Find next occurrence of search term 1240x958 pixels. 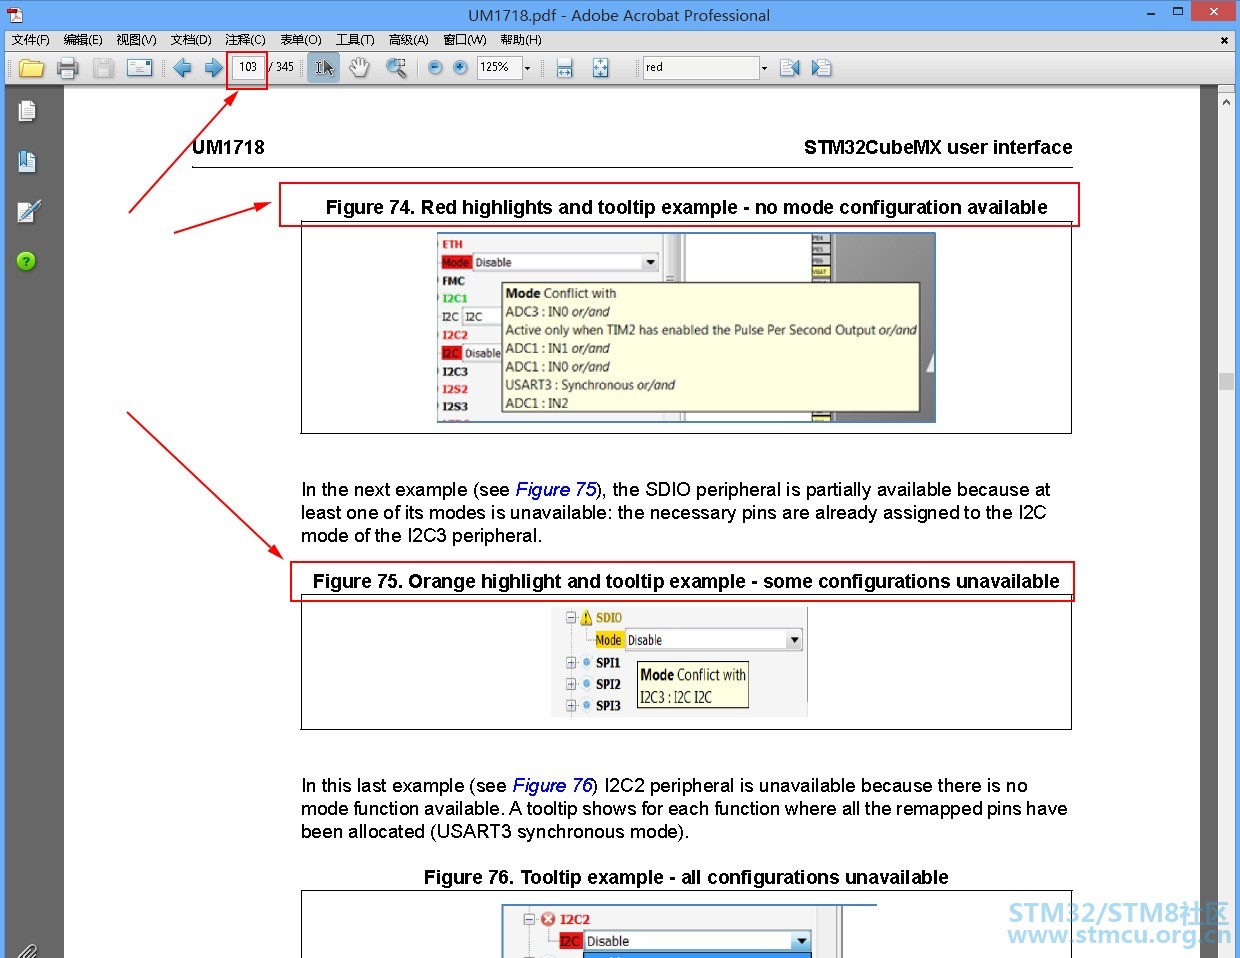(x=821, y=68)
